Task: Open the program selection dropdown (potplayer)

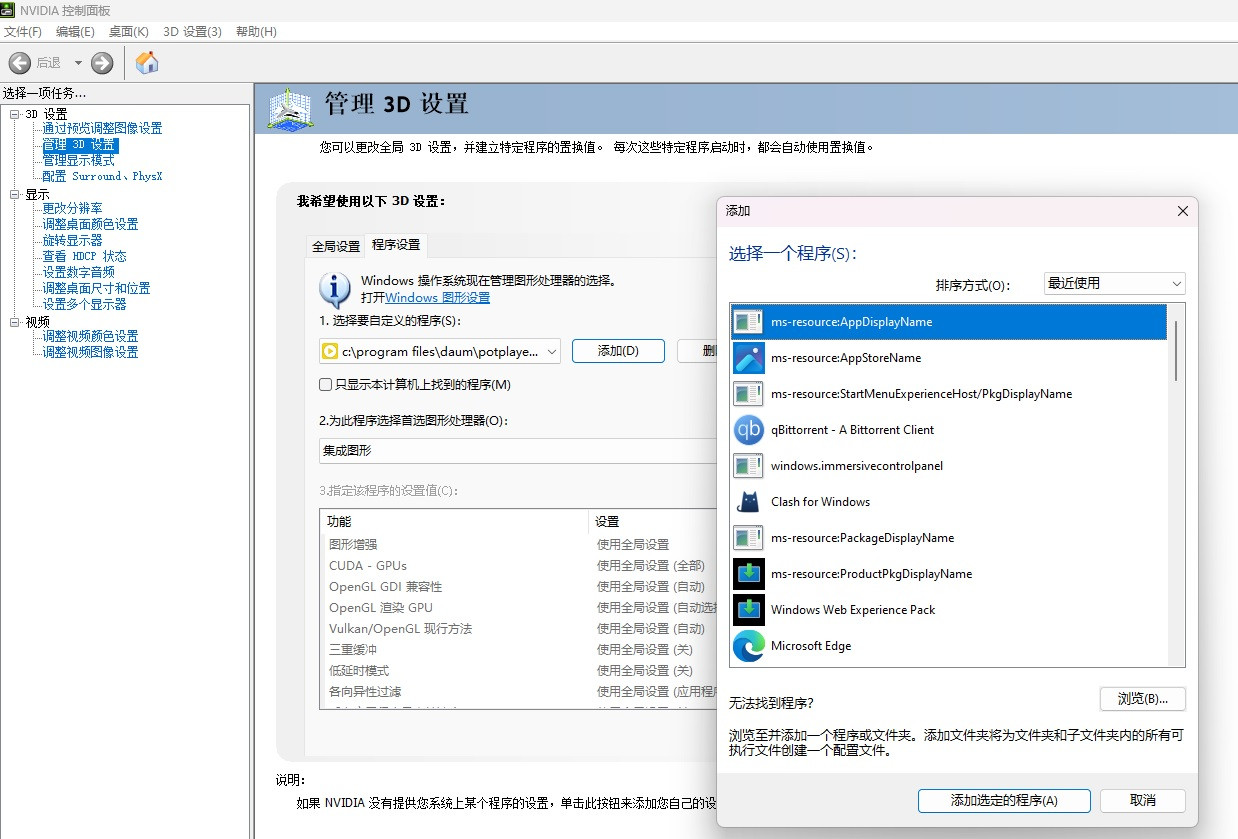Action: tap(440, 351)
